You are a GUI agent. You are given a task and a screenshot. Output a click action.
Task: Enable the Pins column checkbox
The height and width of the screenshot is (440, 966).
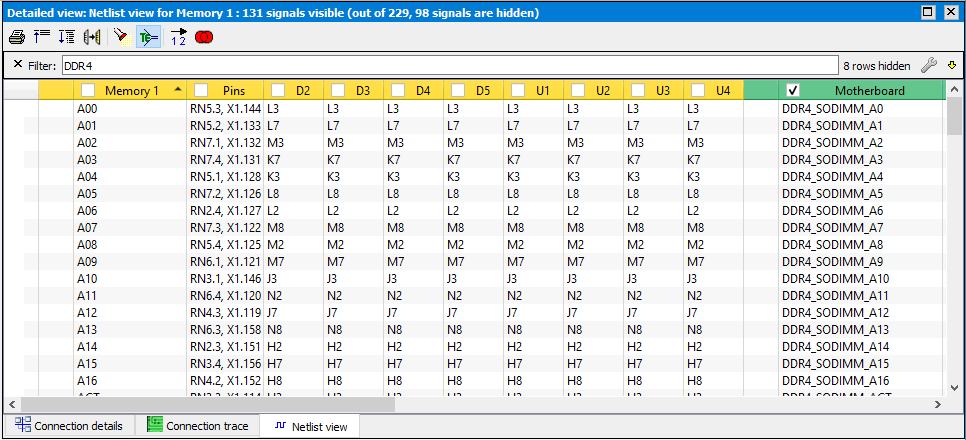tap(201, 91)
